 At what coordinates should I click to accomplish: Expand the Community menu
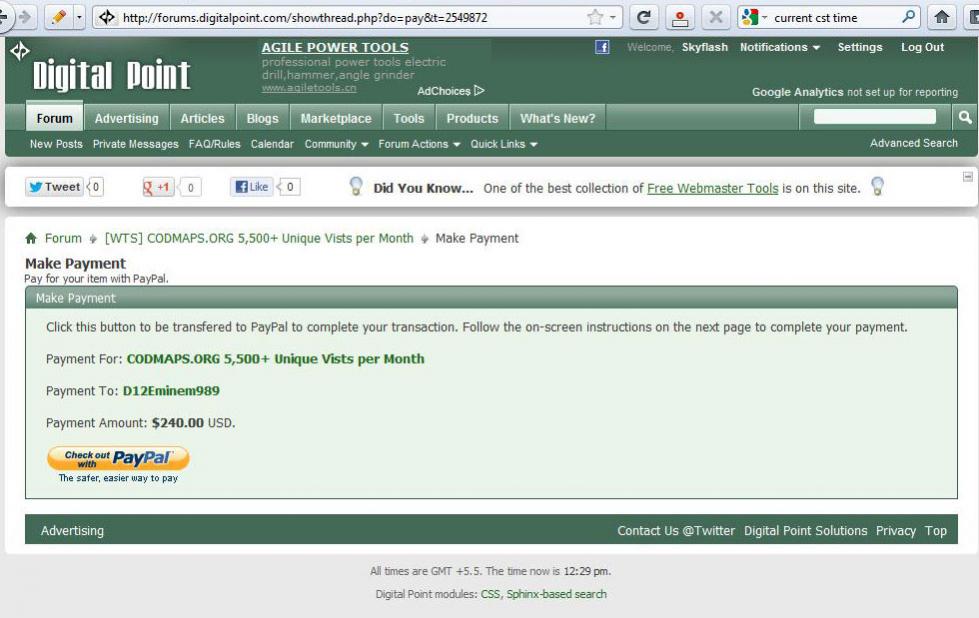click(336, 144)
